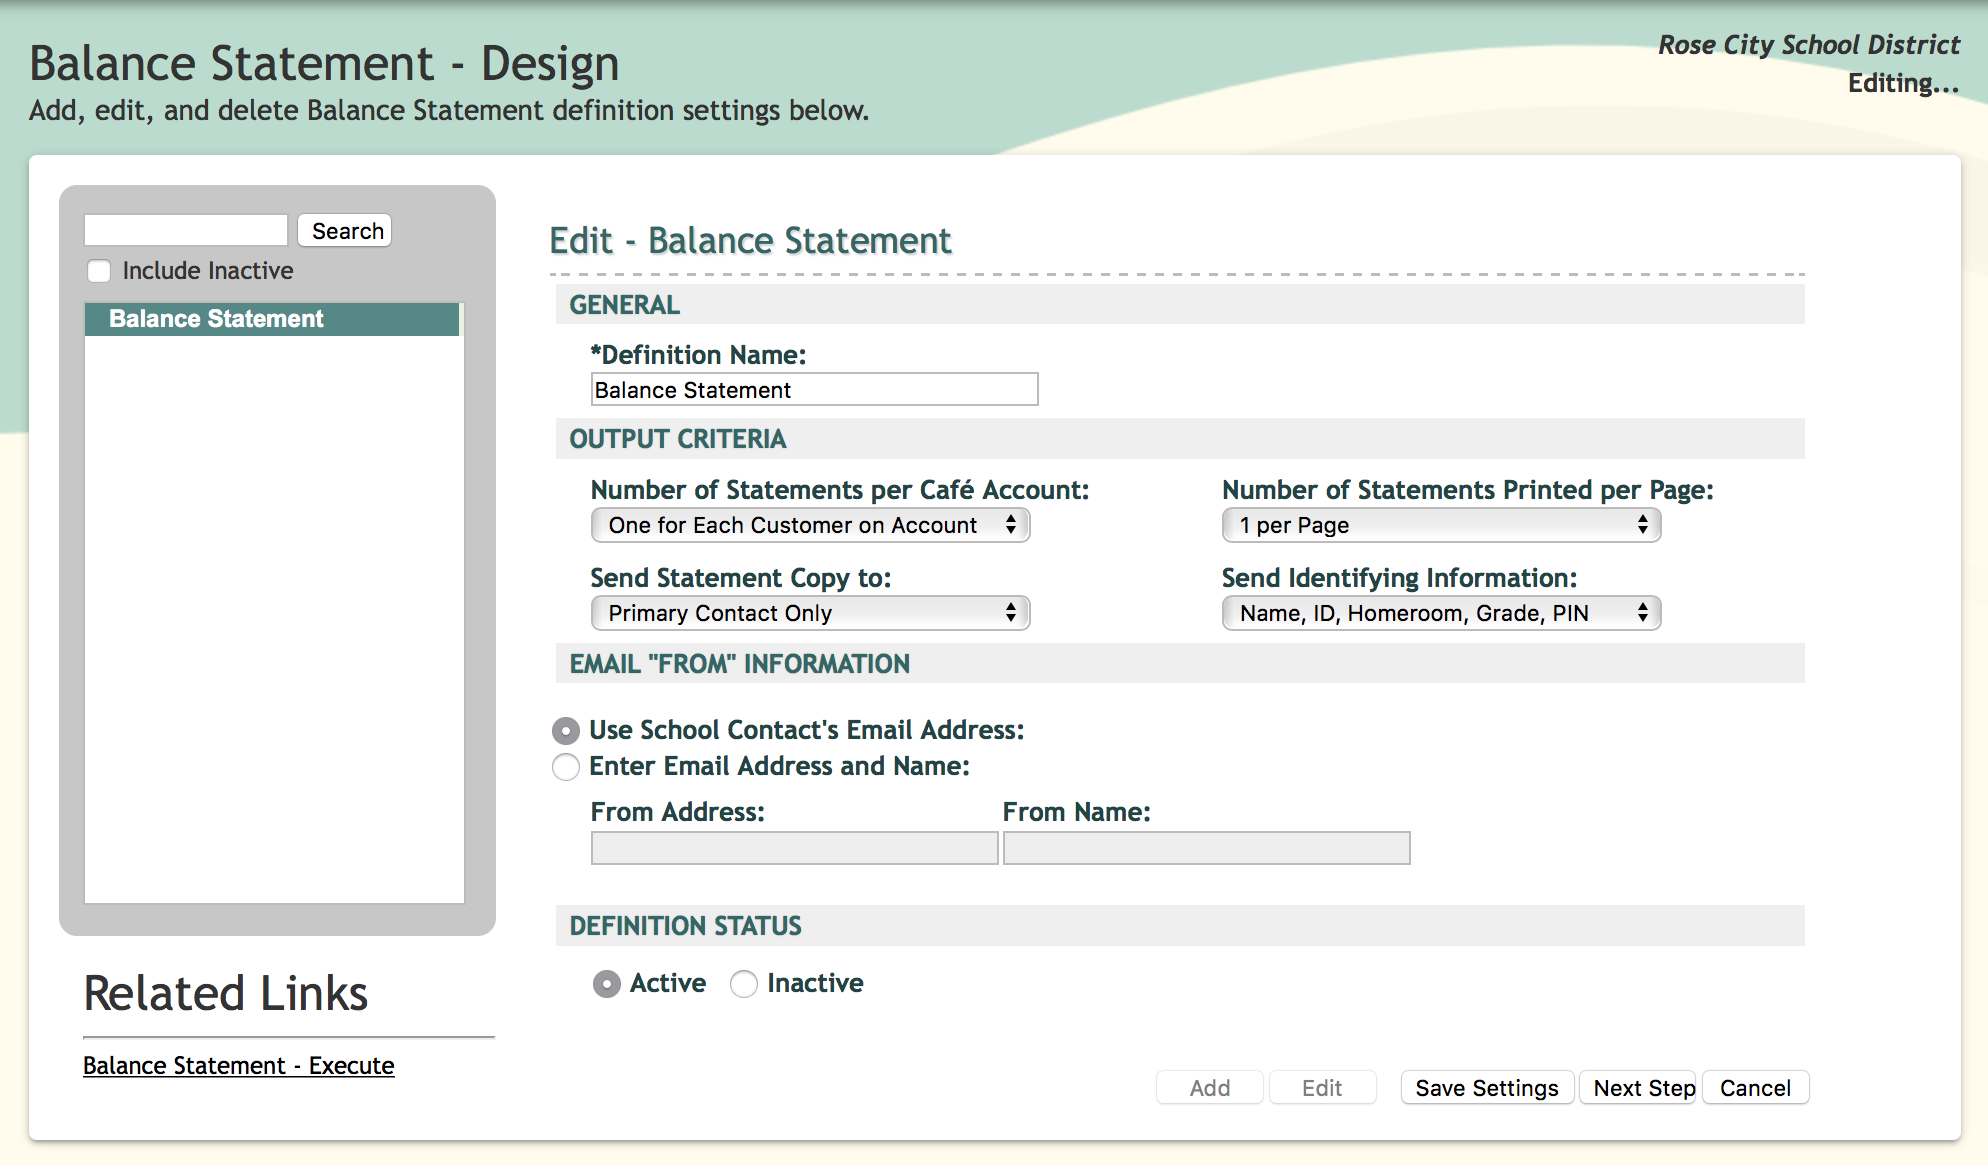
Task: Click Save Settings button
Action: [1486, 1088]
